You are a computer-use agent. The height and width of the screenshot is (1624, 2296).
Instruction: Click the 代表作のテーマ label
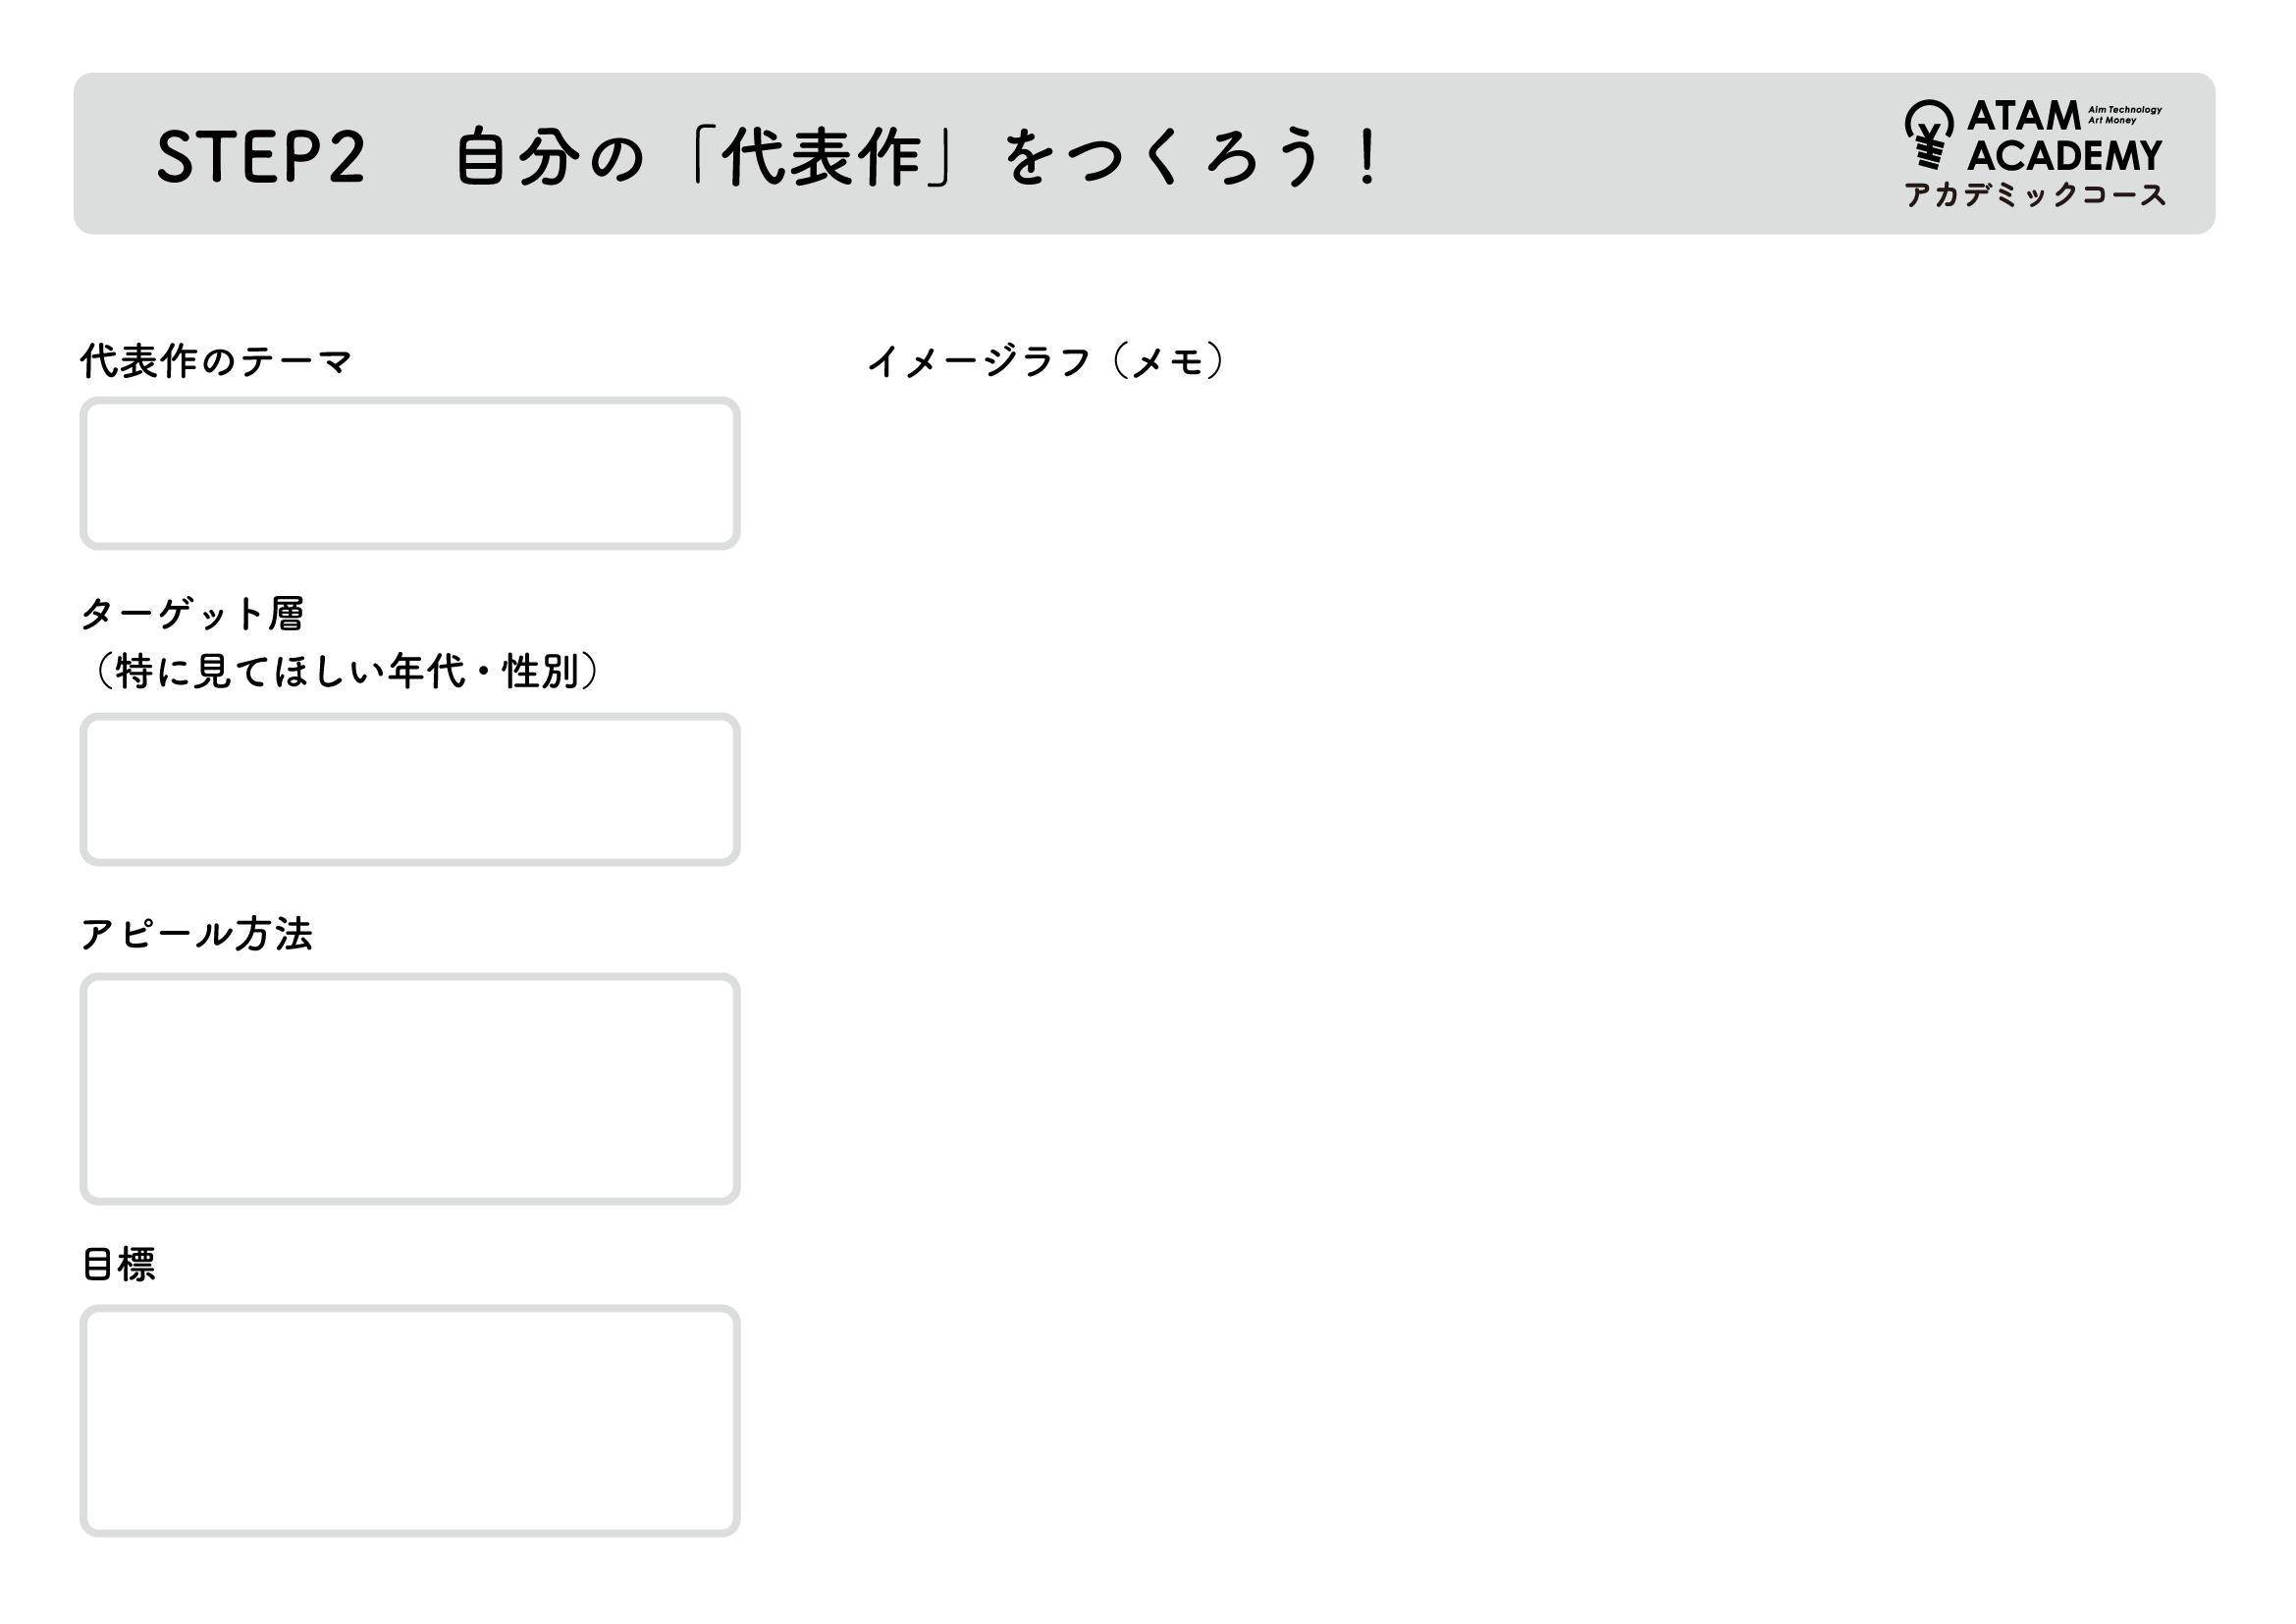coord(216,361)
